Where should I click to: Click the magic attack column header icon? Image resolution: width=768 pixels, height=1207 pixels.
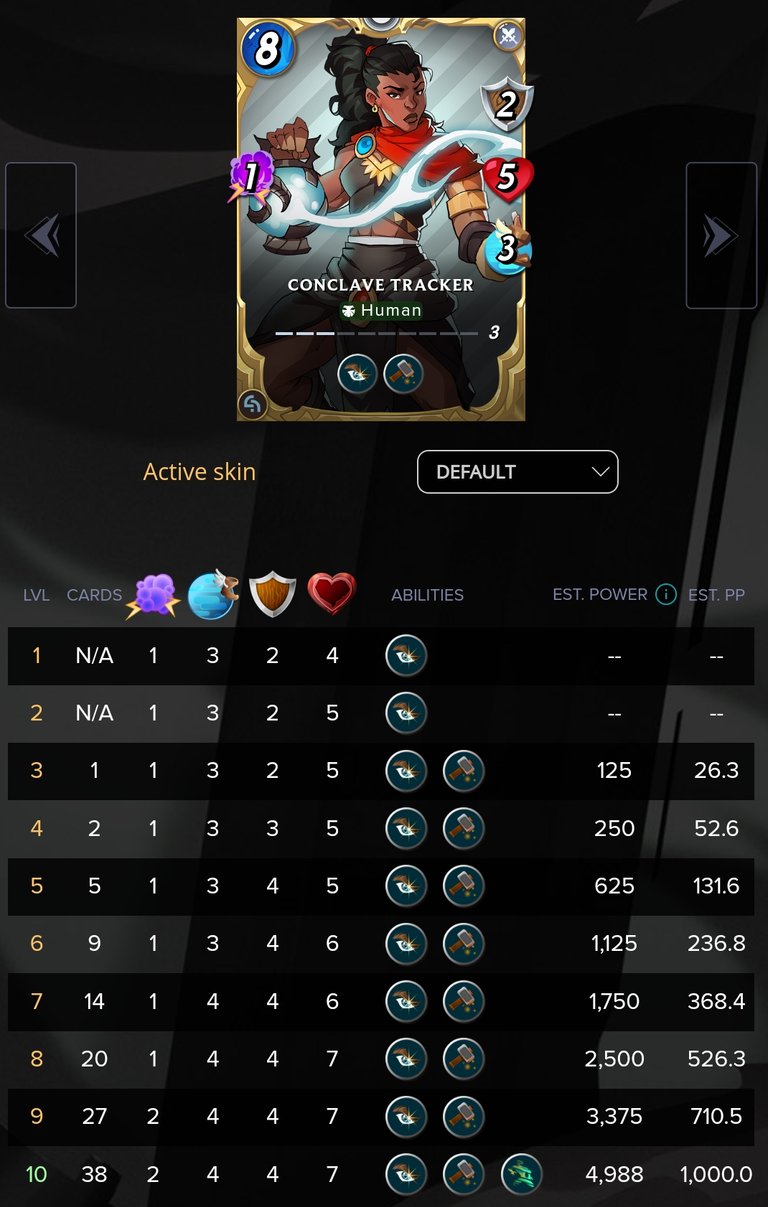click(152, 595)
